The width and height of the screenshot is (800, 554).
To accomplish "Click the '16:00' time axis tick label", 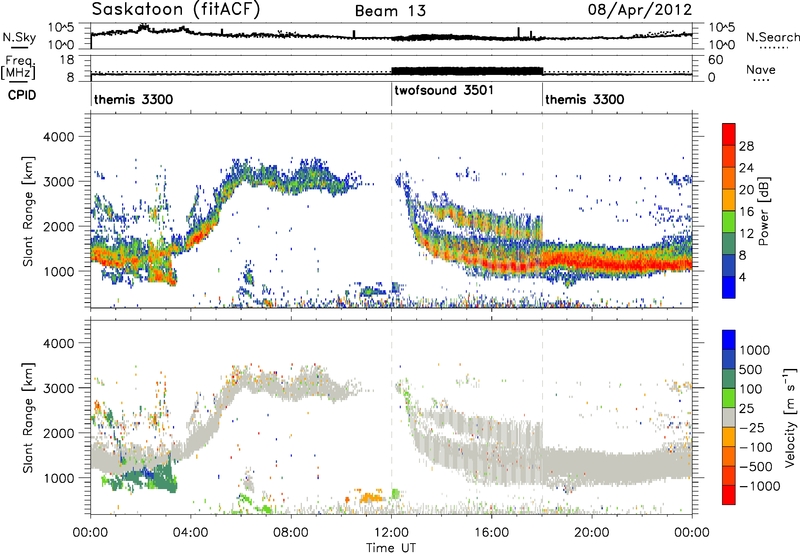I will 491,533.
